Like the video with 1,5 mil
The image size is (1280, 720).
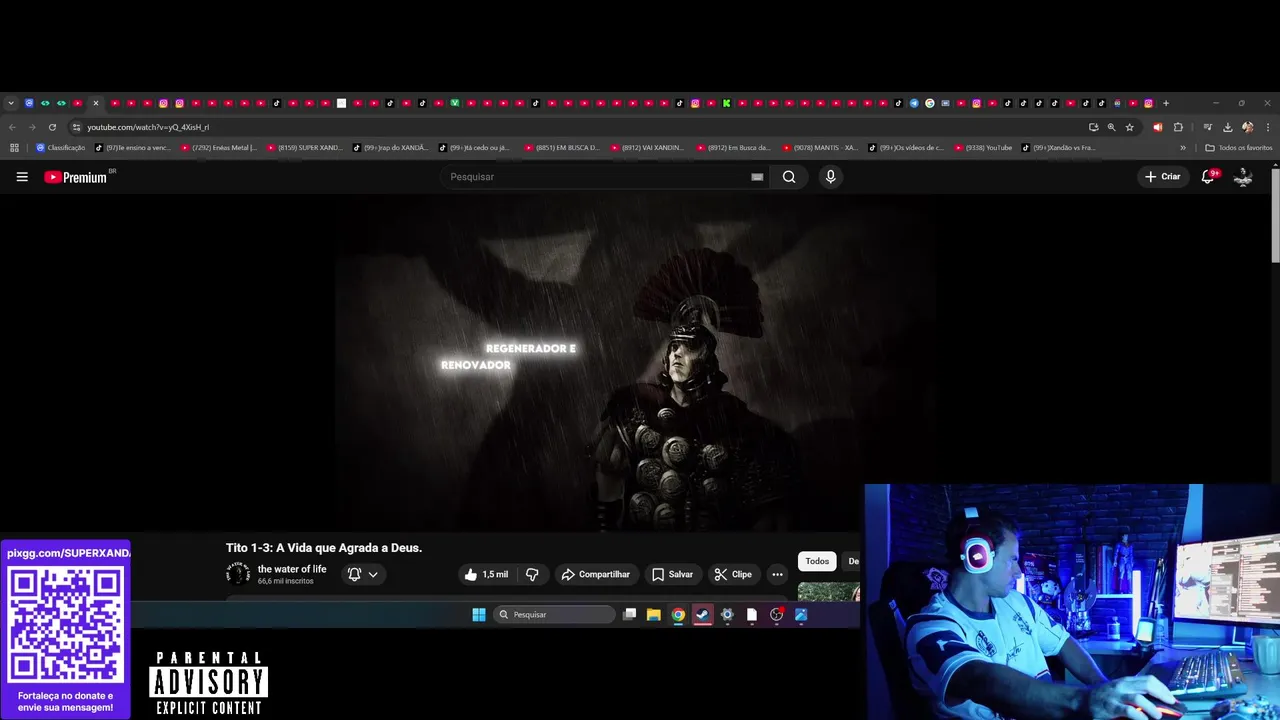(x=486, y=574)
